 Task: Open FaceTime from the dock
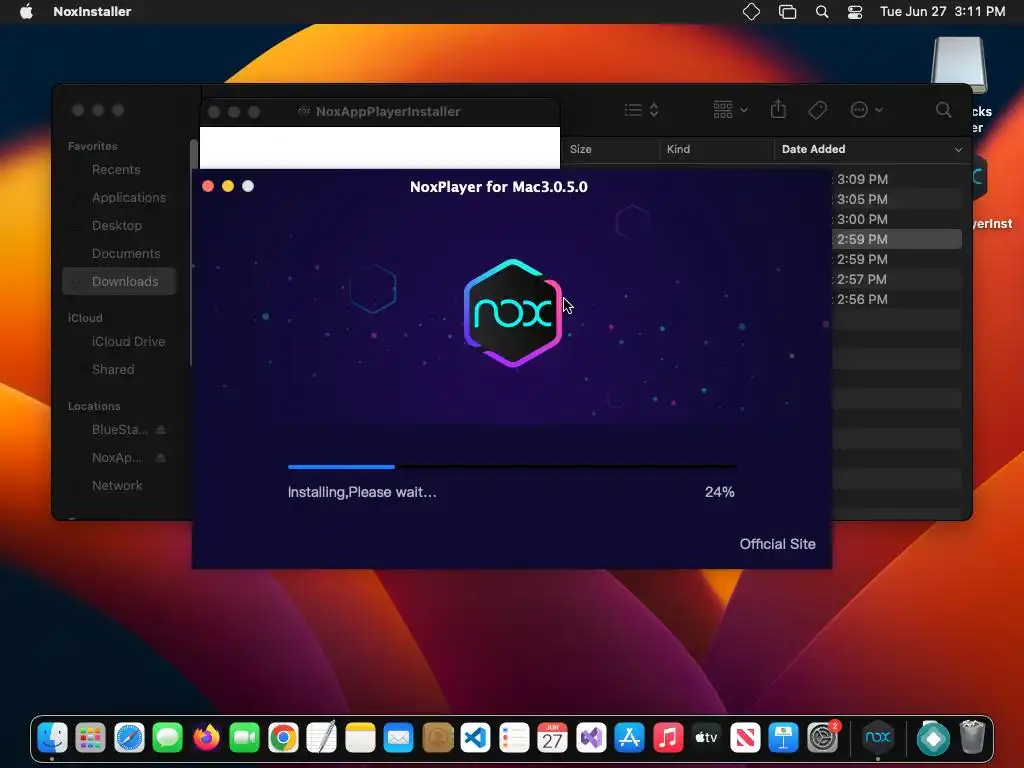click(x=245, y=738)
